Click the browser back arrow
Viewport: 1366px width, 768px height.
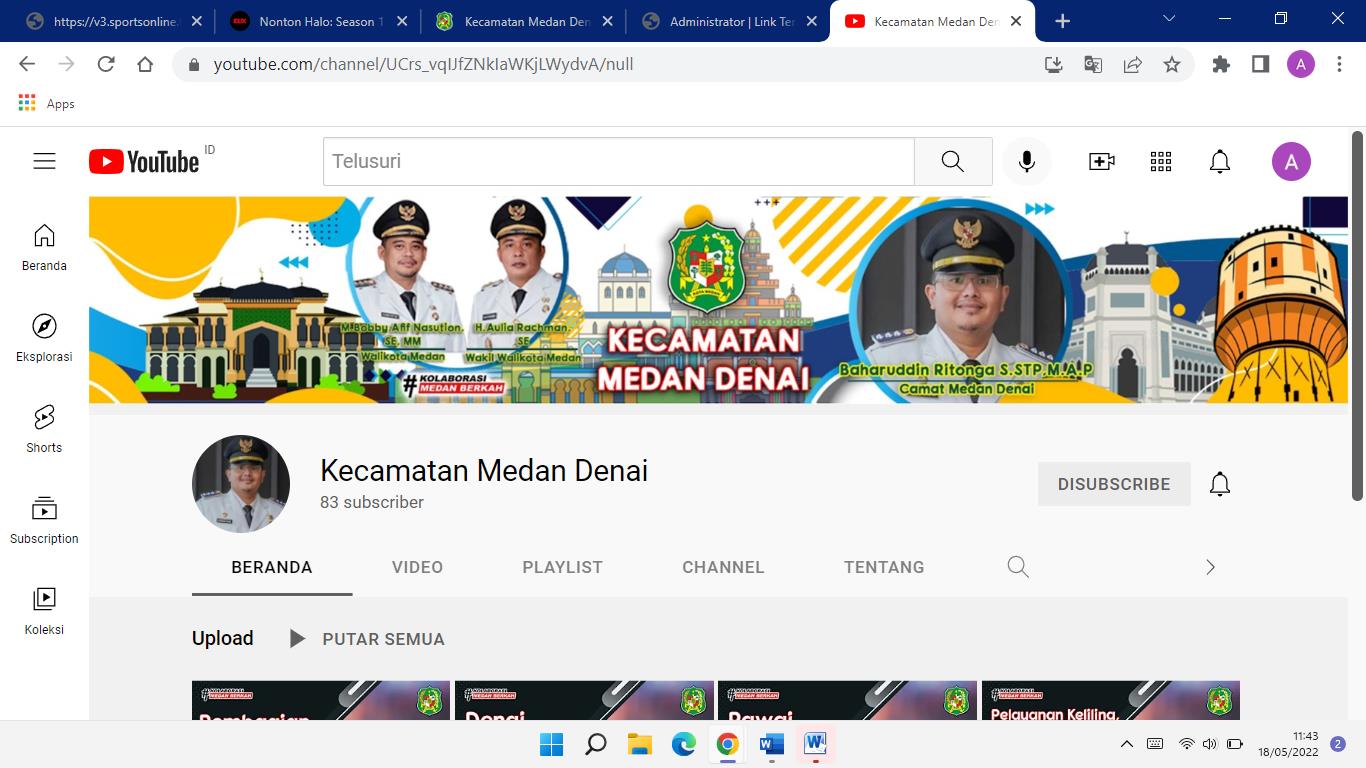click(27, 64)
